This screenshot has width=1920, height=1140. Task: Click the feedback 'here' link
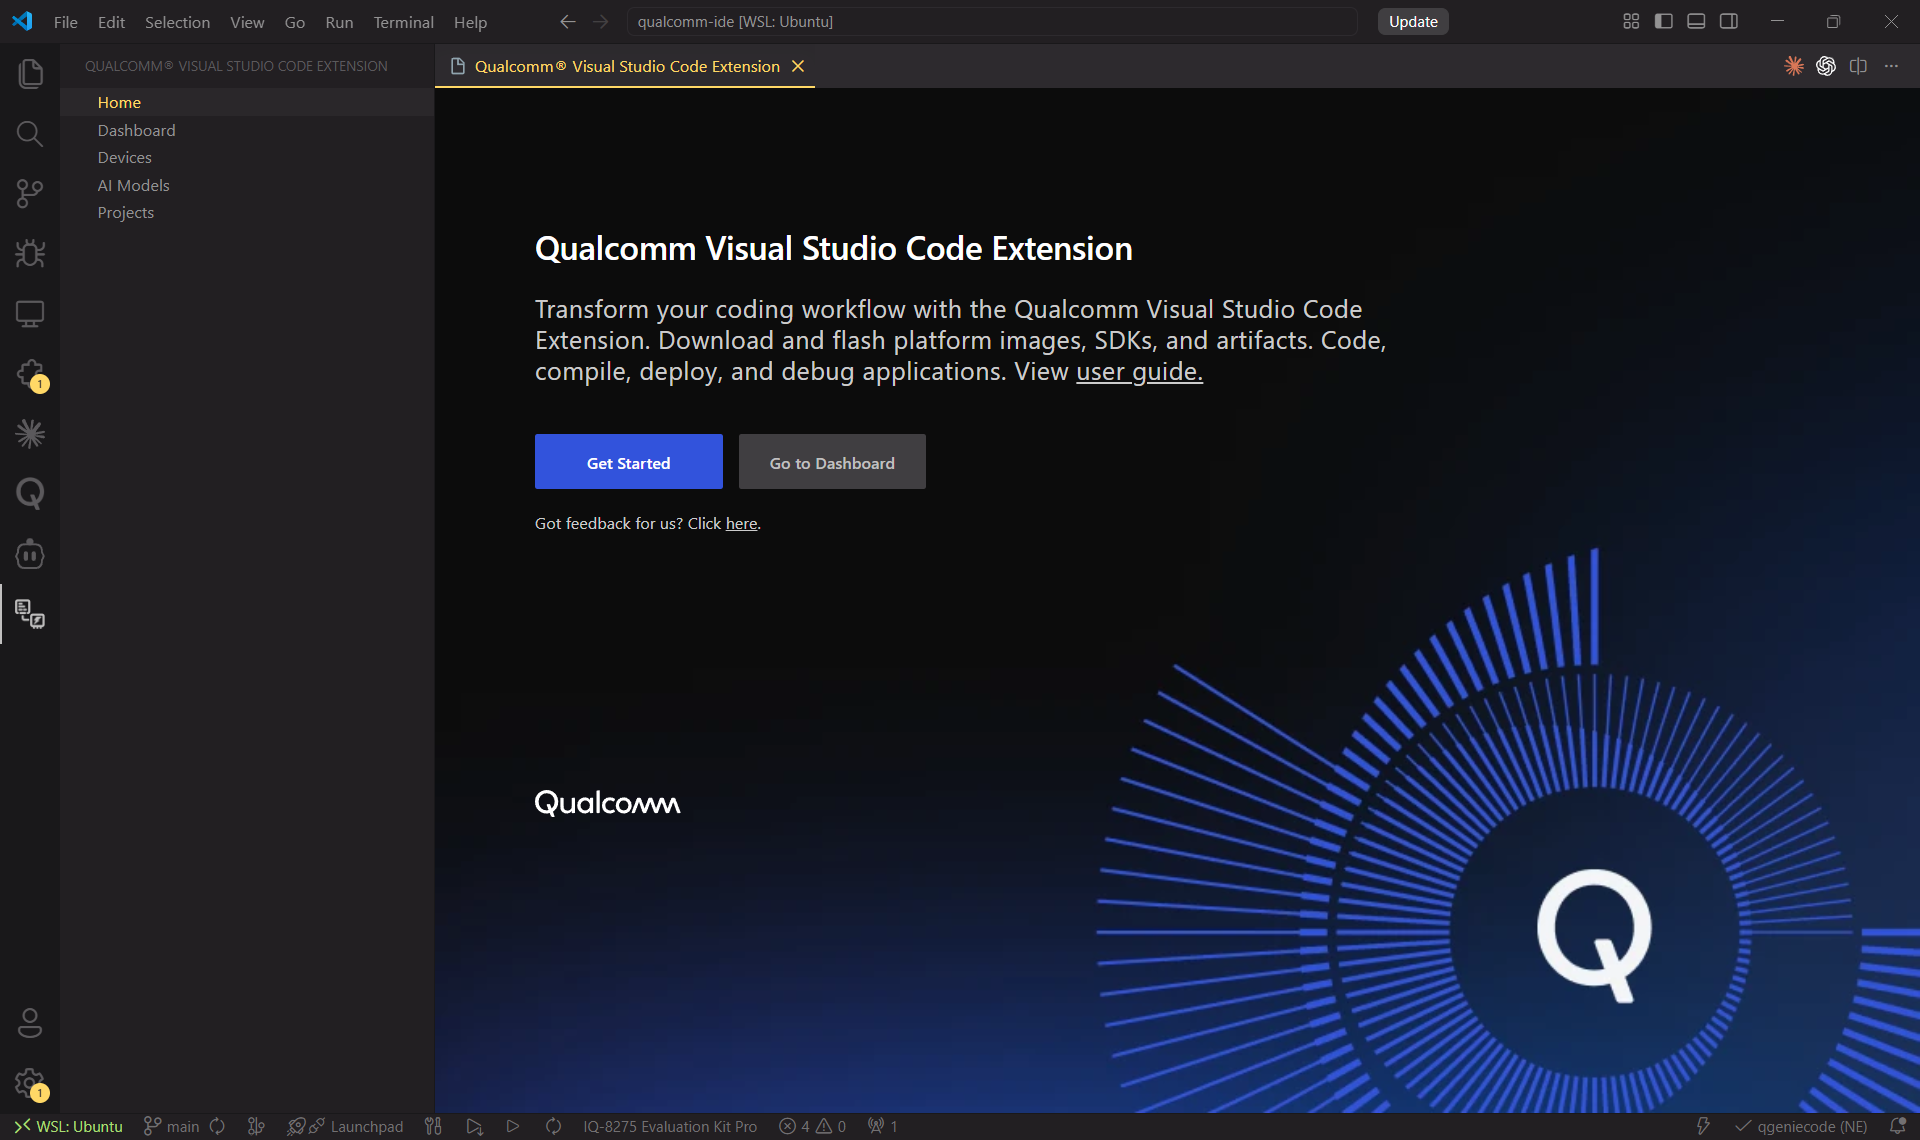point(741,523)
